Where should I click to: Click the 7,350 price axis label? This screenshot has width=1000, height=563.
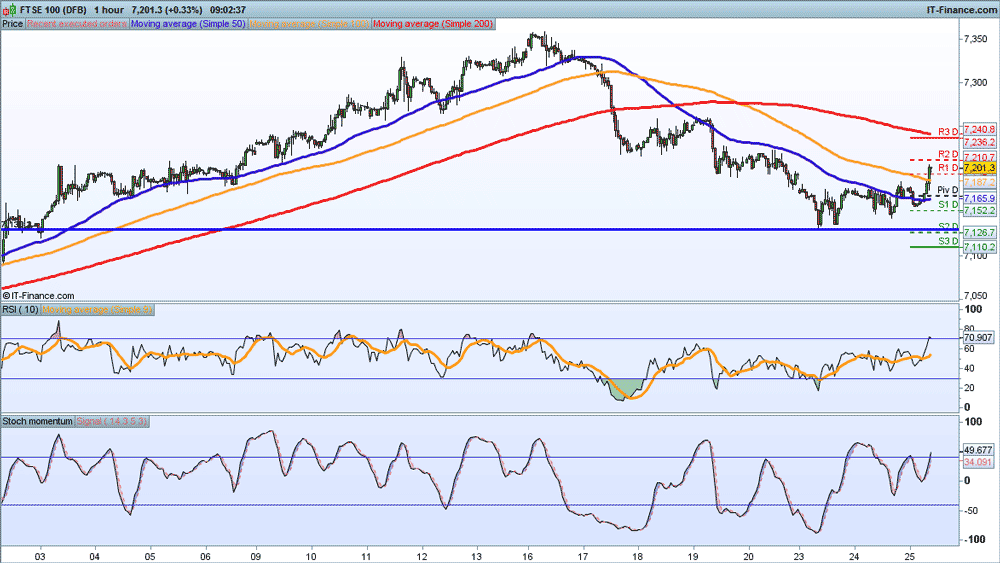[x=976, y=40]
